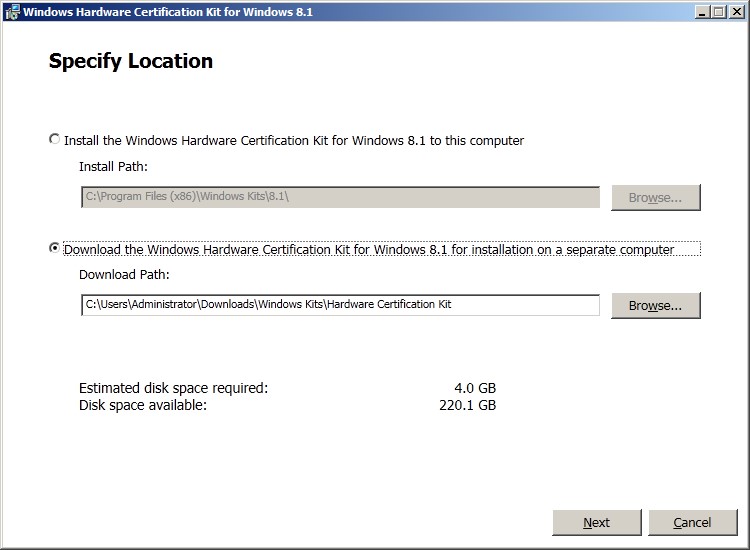Maximize the setup window
750x550 pixels.
pos(718,12)
